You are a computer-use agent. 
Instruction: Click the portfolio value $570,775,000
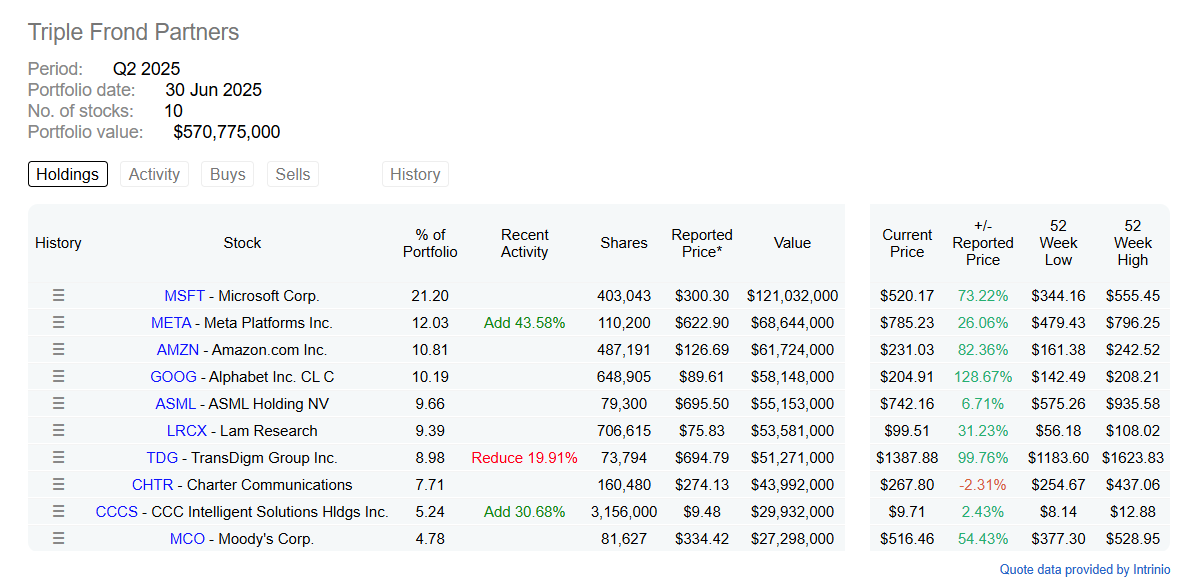pyautogui.click(x=226, y=132)
